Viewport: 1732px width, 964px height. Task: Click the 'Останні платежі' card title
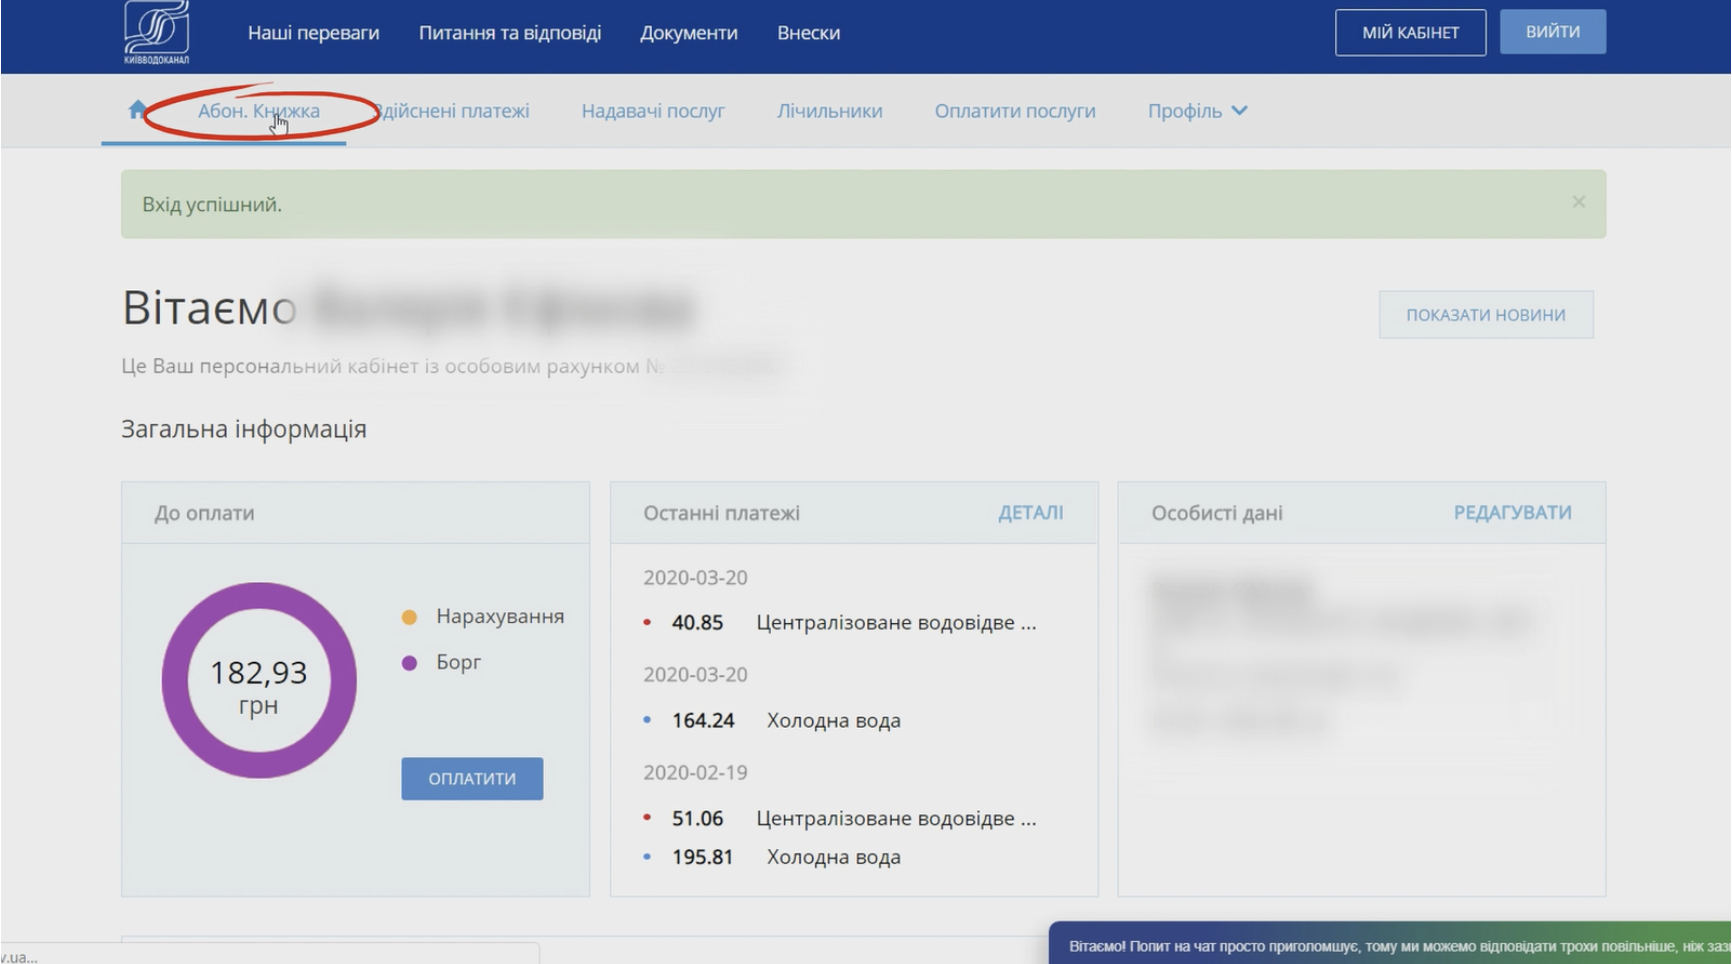click(721, 513)
